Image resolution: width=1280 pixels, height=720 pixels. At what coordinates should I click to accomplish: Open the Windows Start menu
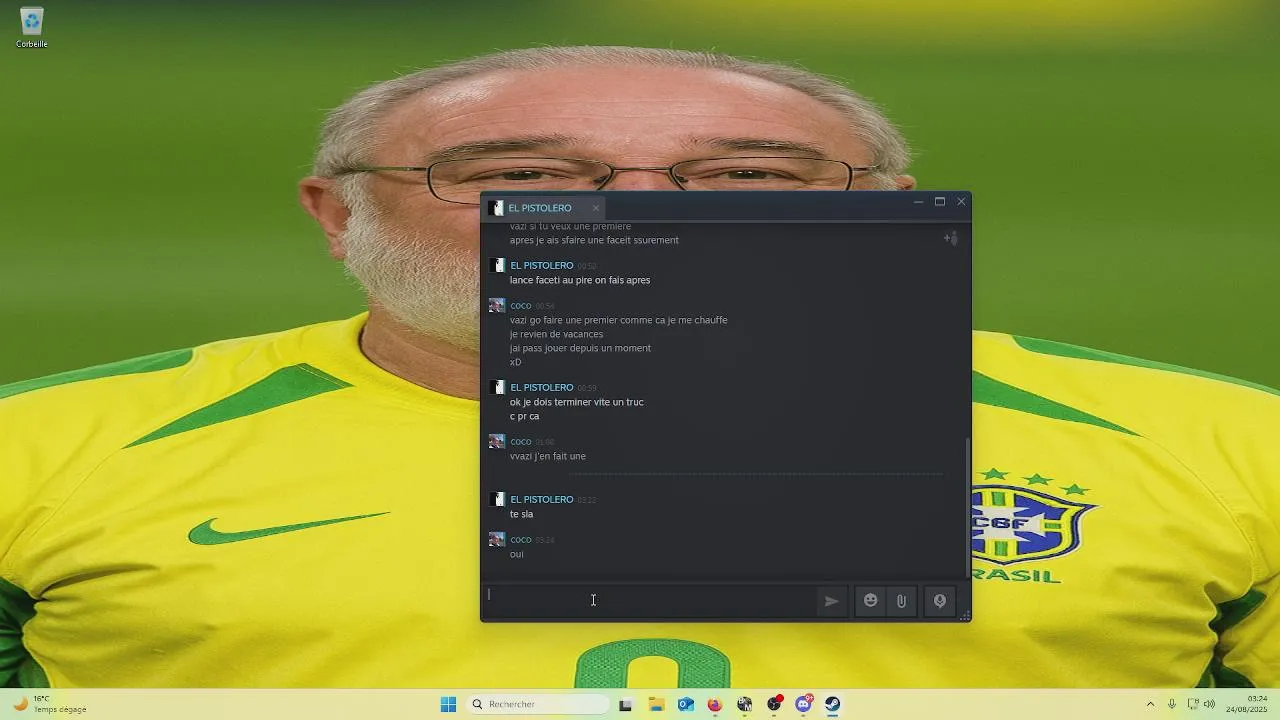pyautogui.click(x=448, y=704)
